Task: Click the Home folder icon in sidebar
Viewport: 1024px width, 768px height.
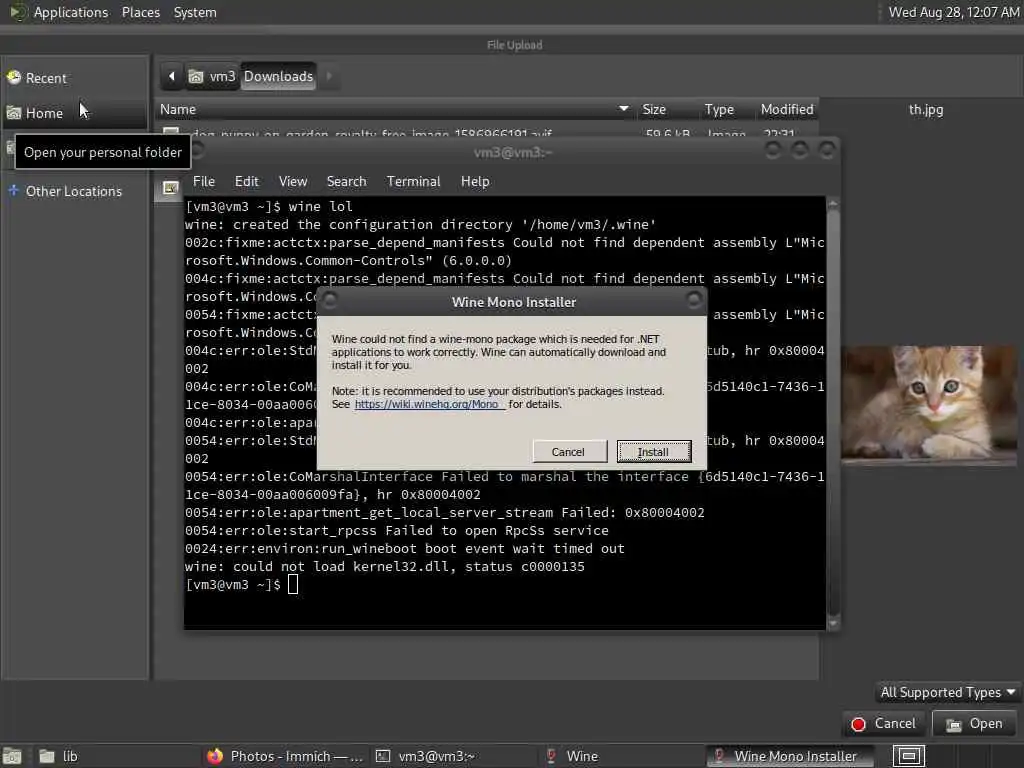Action: point(14,113)
